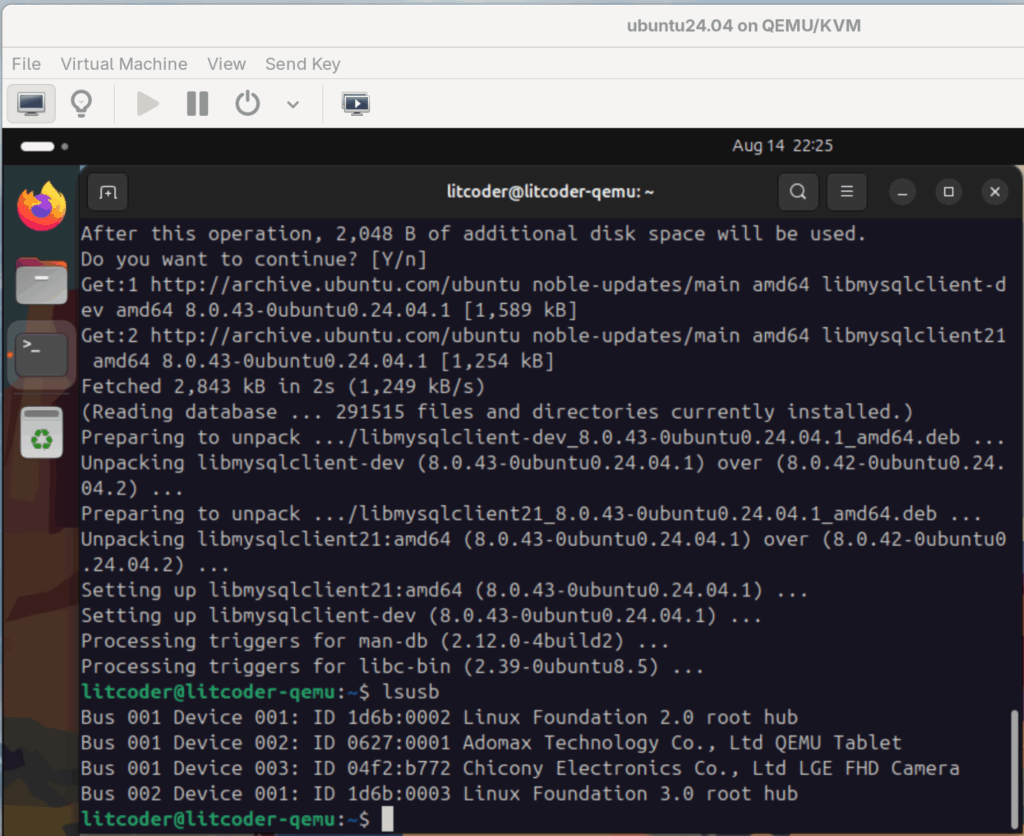
Task: Open the File menu
Action: [26, 64]
